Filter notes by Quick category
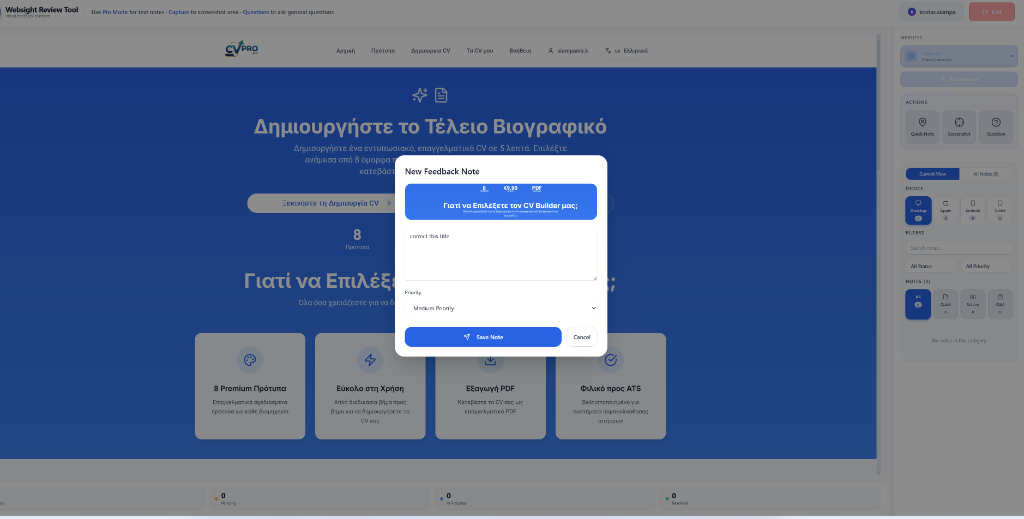This screenshot has width=1024, height=519. point(946,304)
